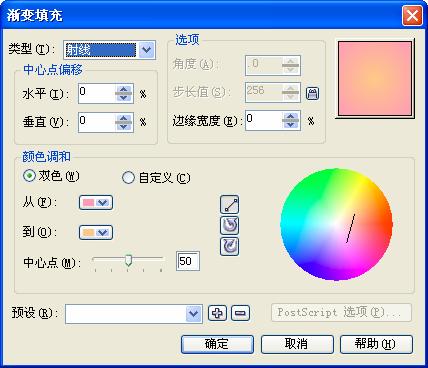Choose the clockwise color path icon

coord(229,247)
